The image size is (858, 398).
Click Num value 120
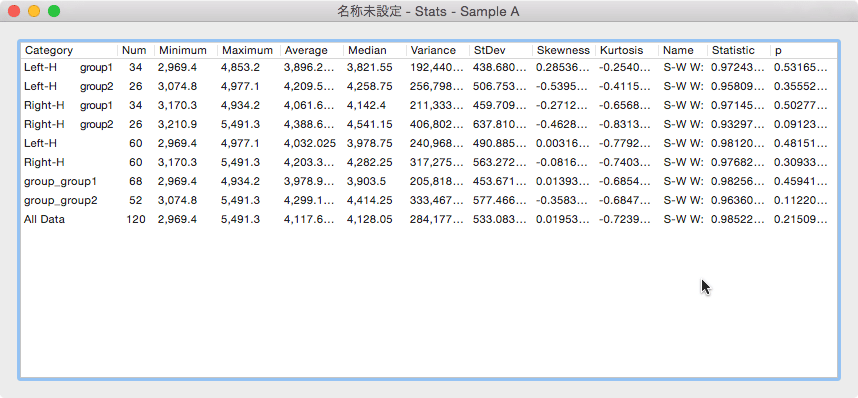coord(136,220)
